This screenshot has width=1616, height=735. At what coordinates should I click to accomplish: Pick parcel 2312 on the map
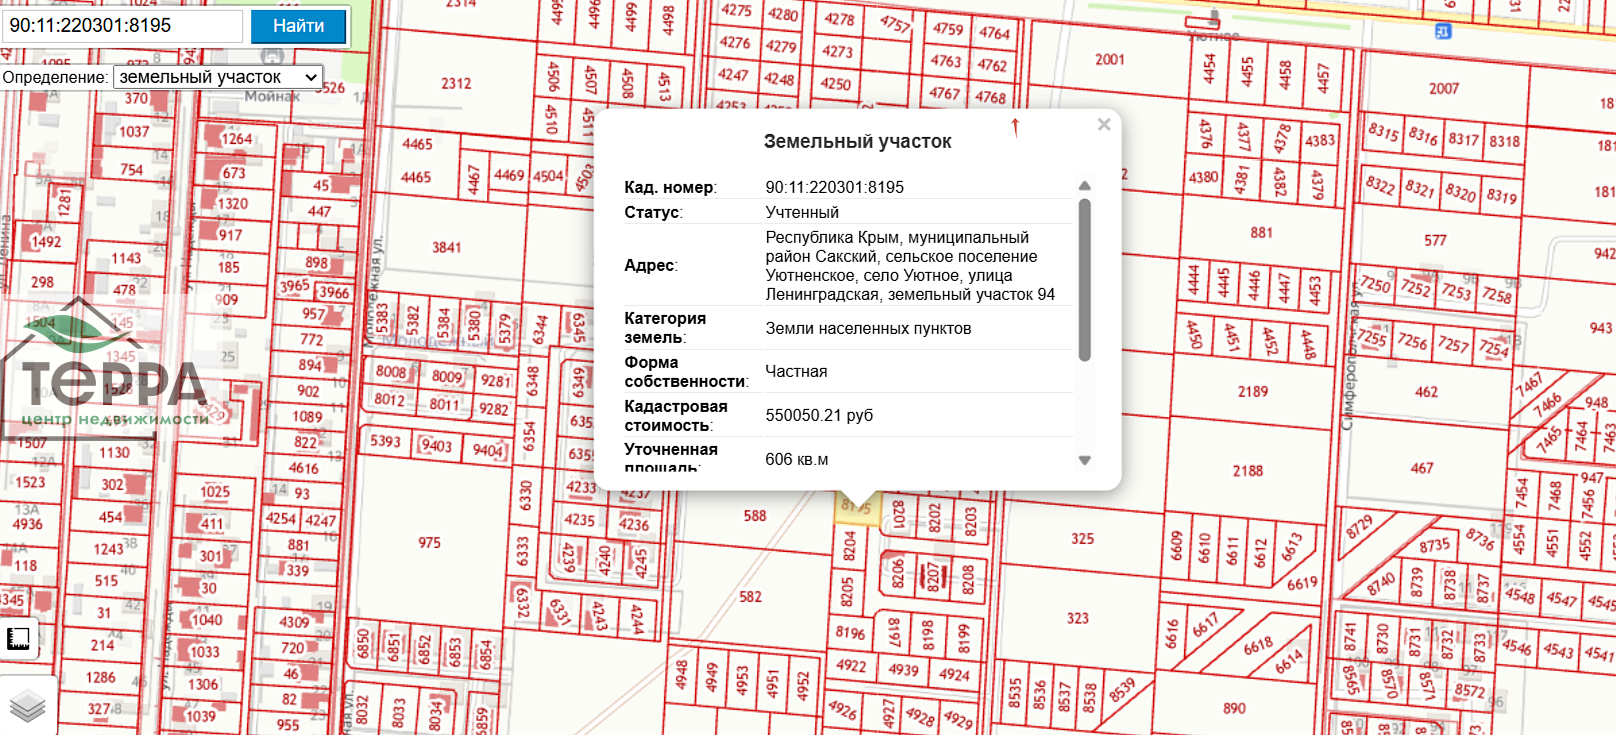coord(456,84)
